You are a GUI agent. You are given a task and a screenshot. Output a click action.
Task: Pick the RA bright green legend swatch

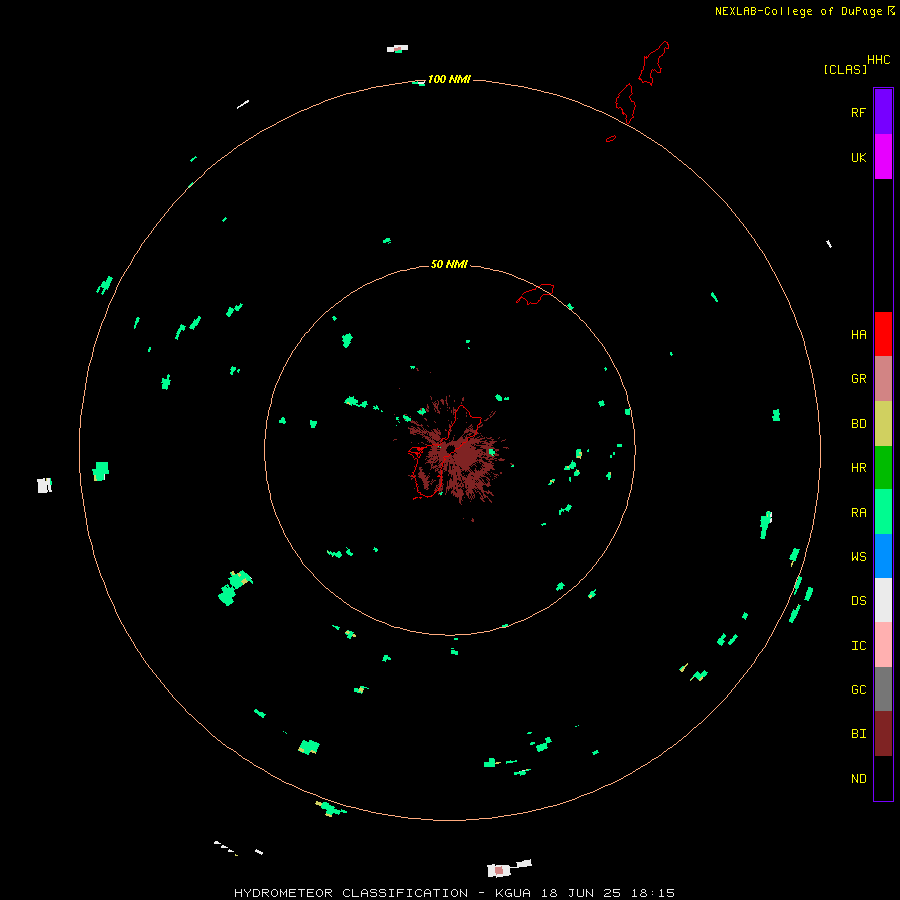[x=883, y=512]
